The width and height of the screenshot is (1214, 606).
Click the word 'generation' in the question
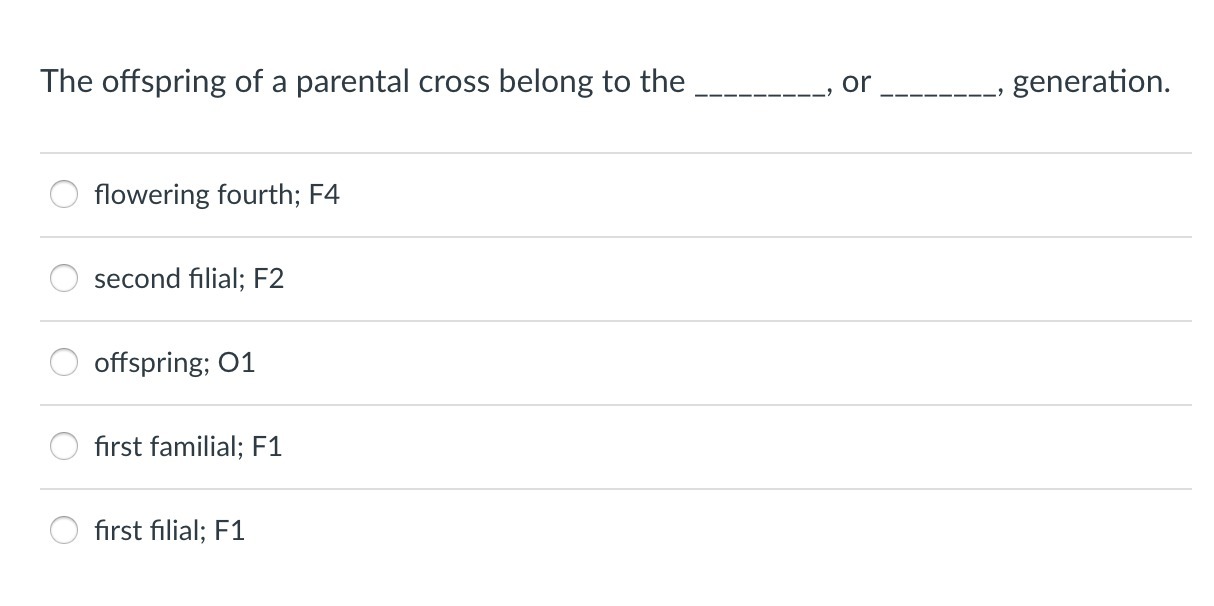coord(1089,82)
